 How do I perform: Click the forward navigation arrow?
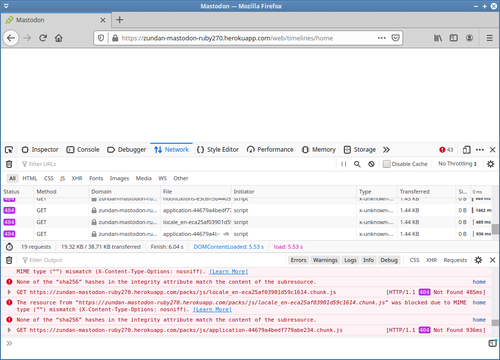27,38
